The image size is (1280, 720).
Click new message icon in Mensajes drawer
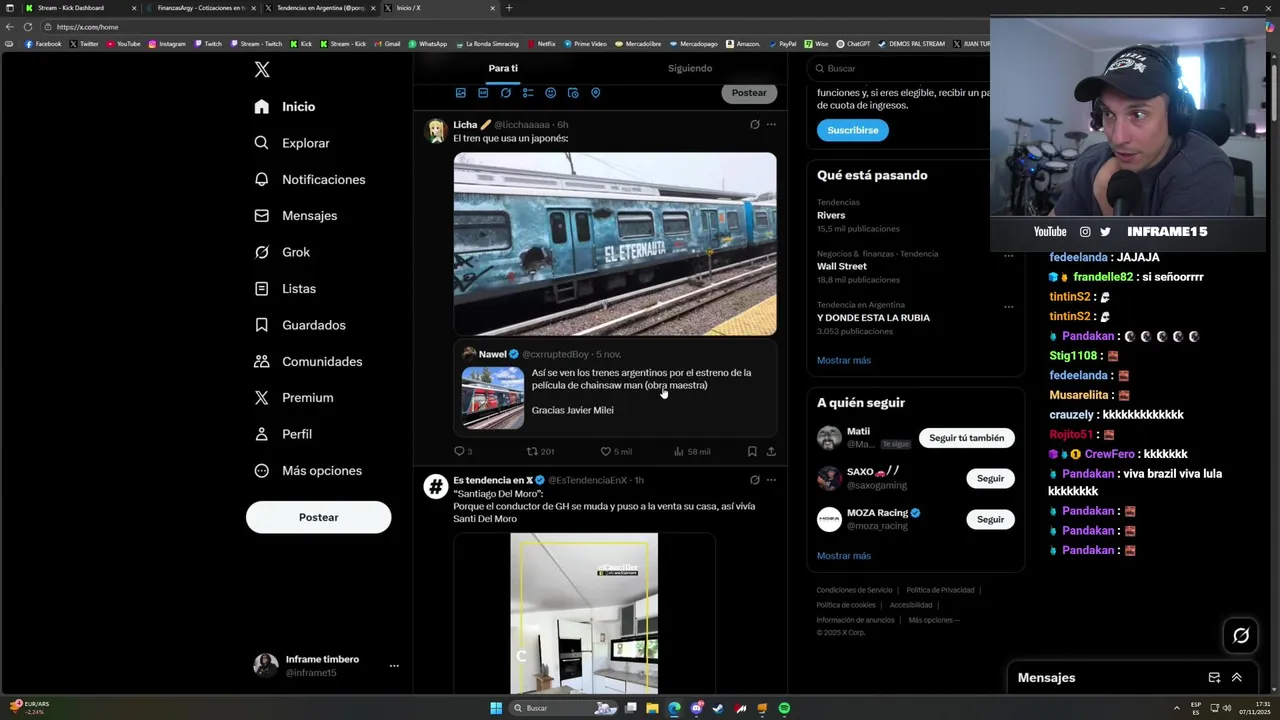[1214, 677]
